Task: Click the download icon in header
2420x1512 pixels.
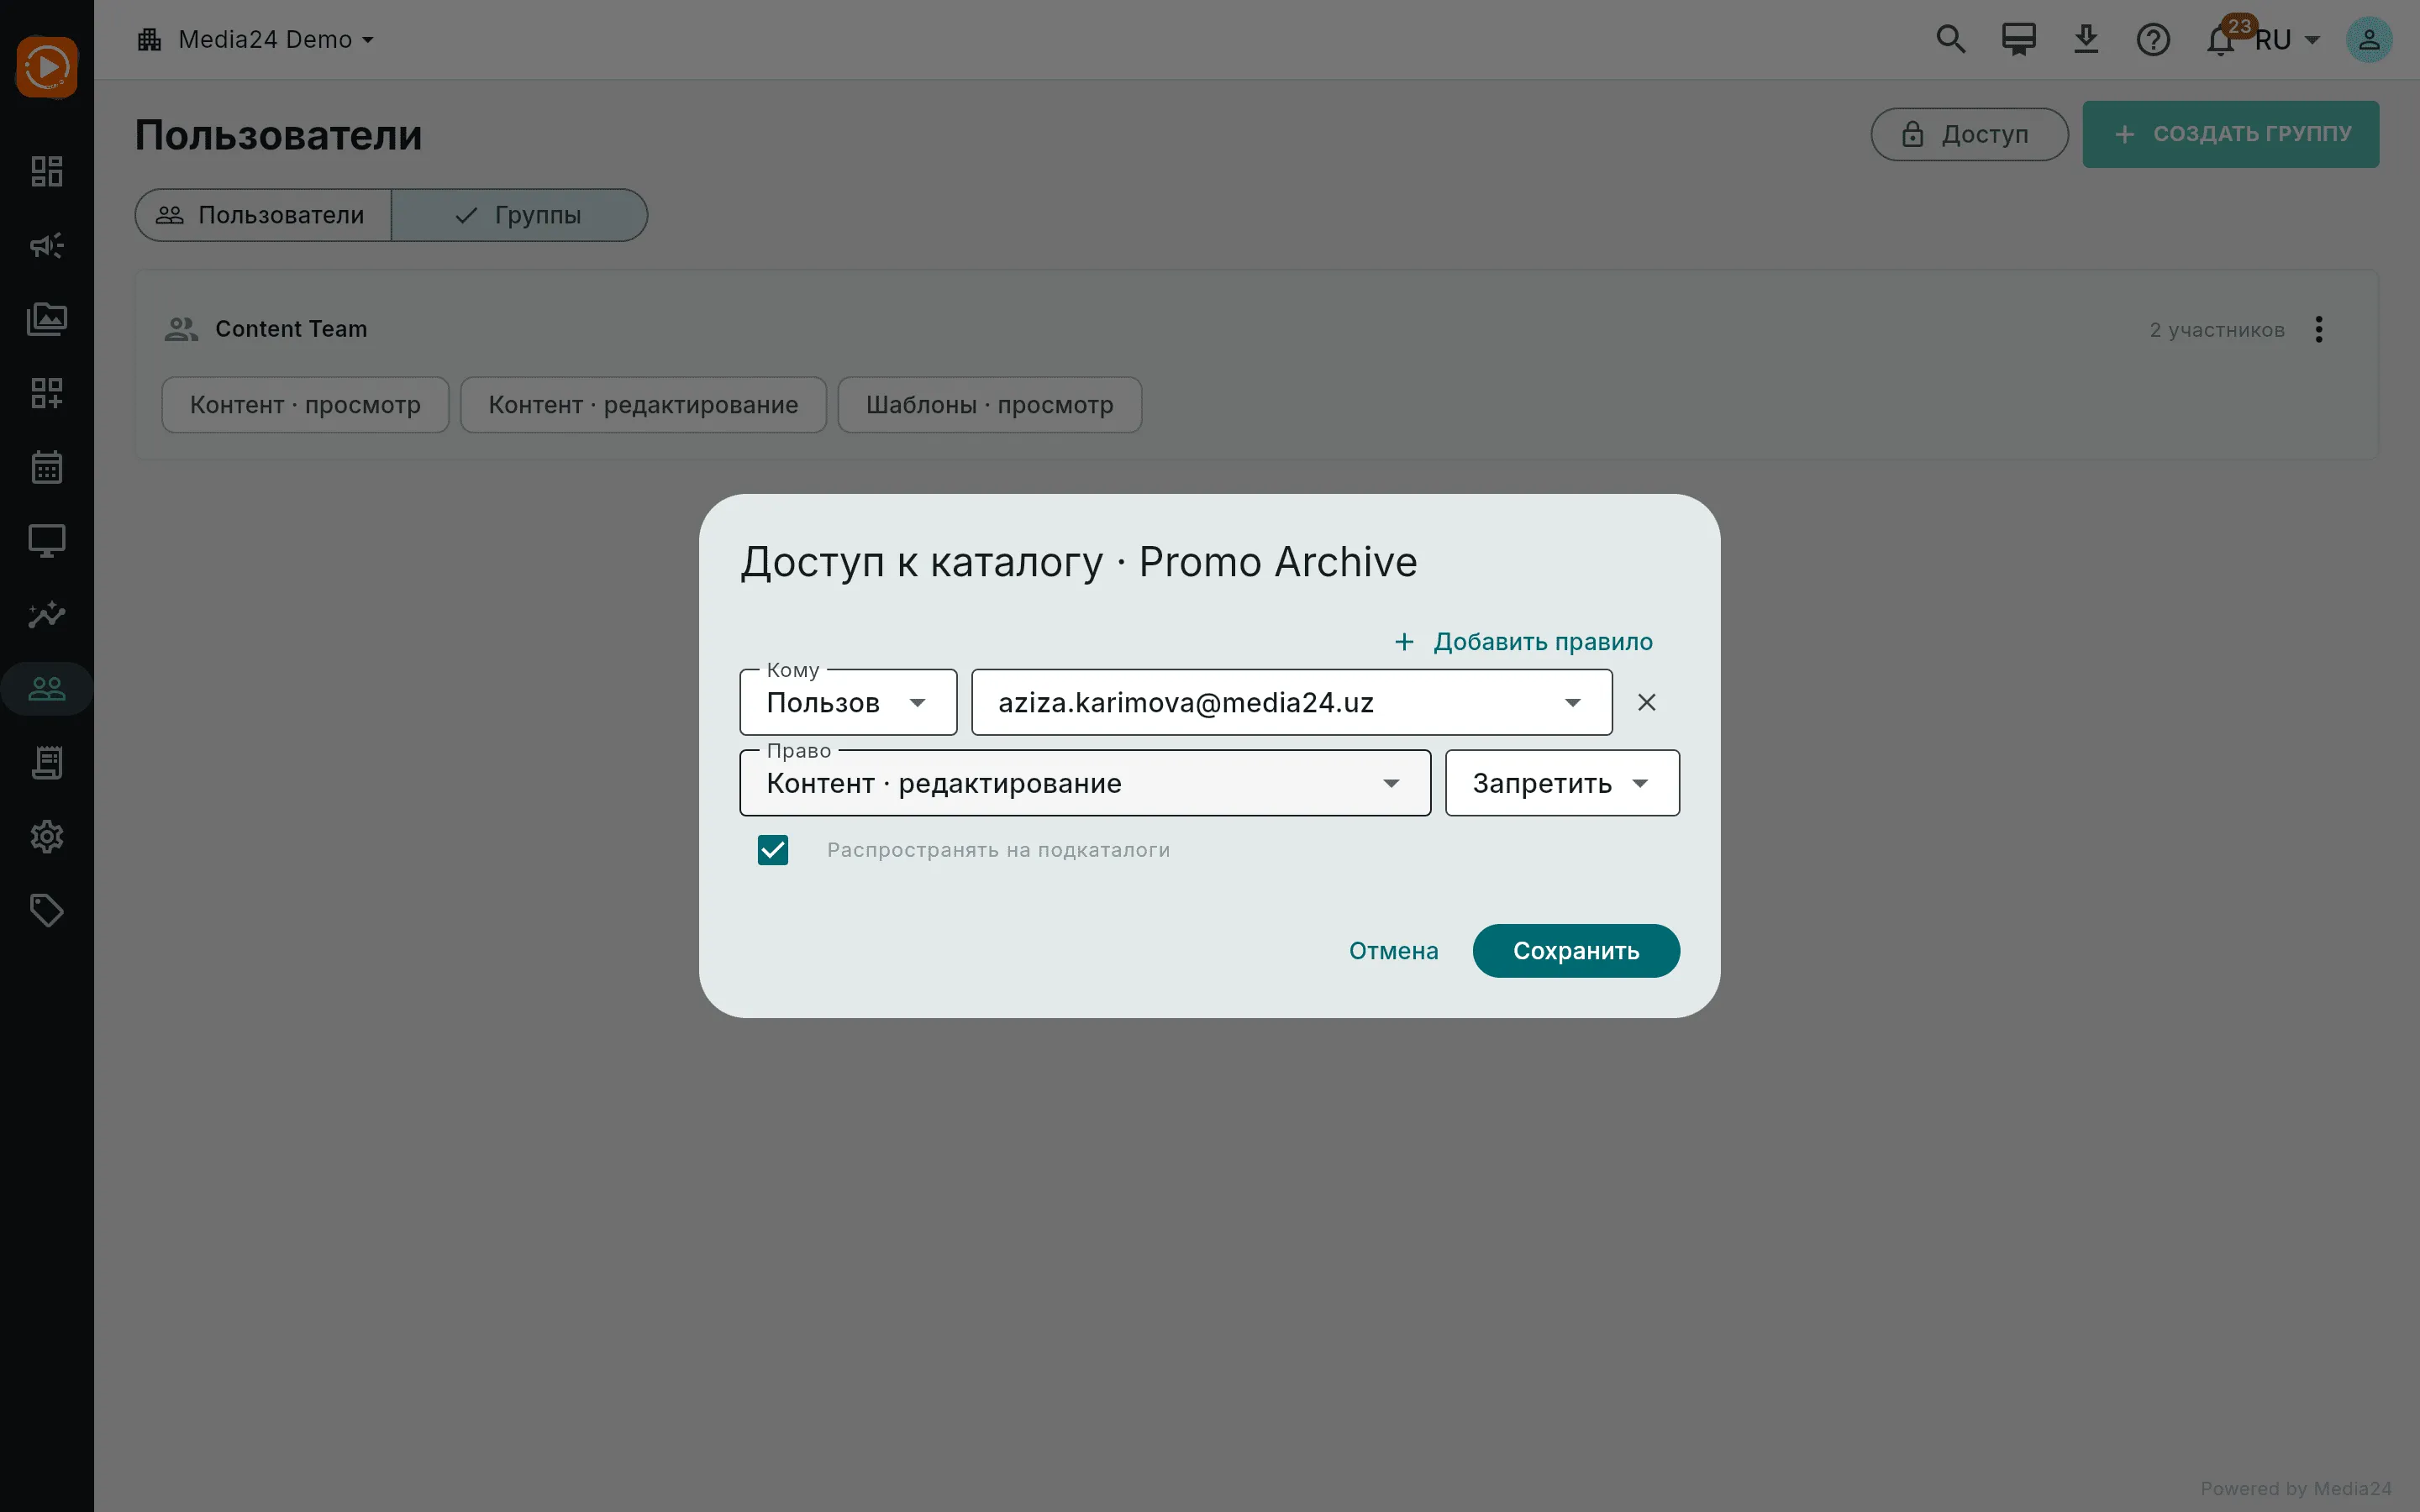Action: (2086, 39)
